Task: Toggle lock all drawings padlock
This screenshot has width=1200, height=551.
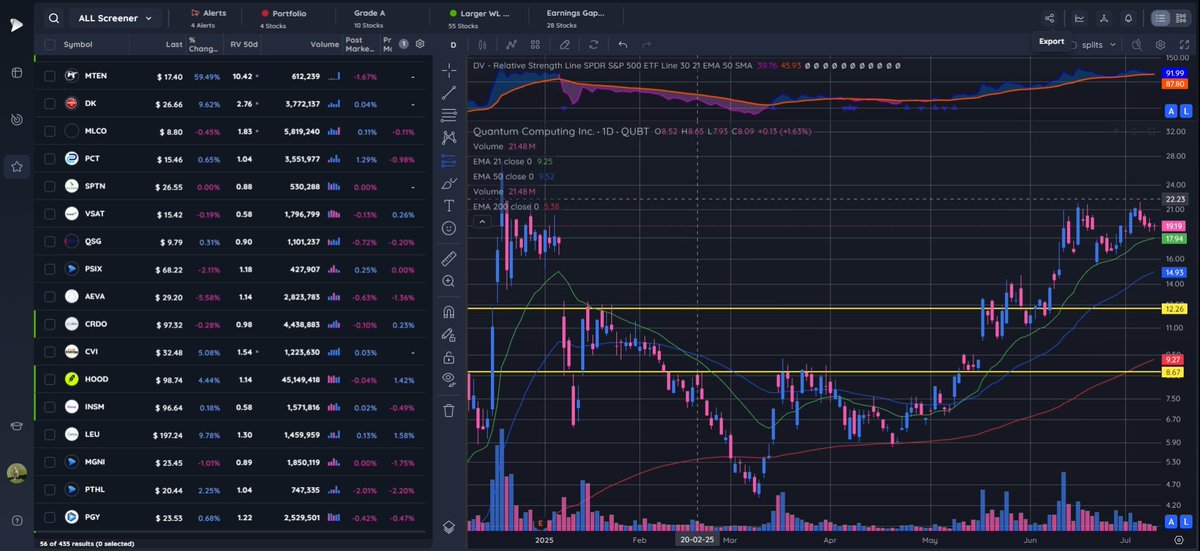Action: (449, 357)
